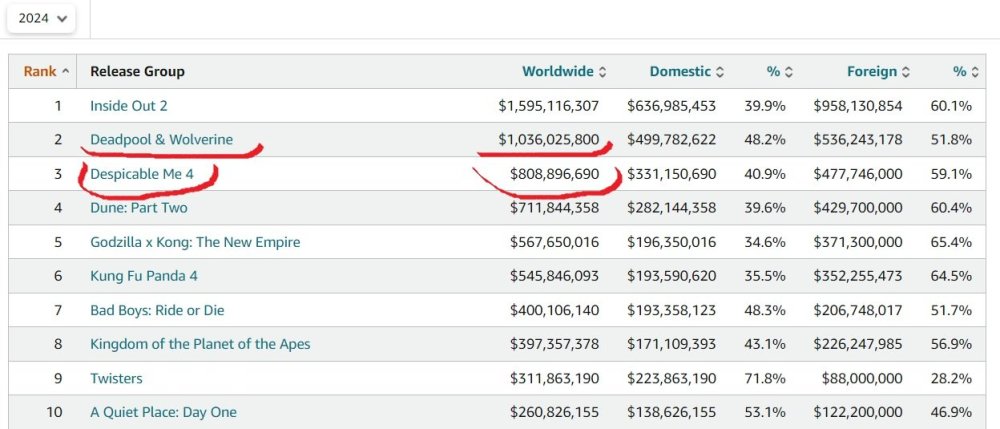1000x429 pixels.
Task: Open Bad Boys: Ride or Die link
Action: 160,310
